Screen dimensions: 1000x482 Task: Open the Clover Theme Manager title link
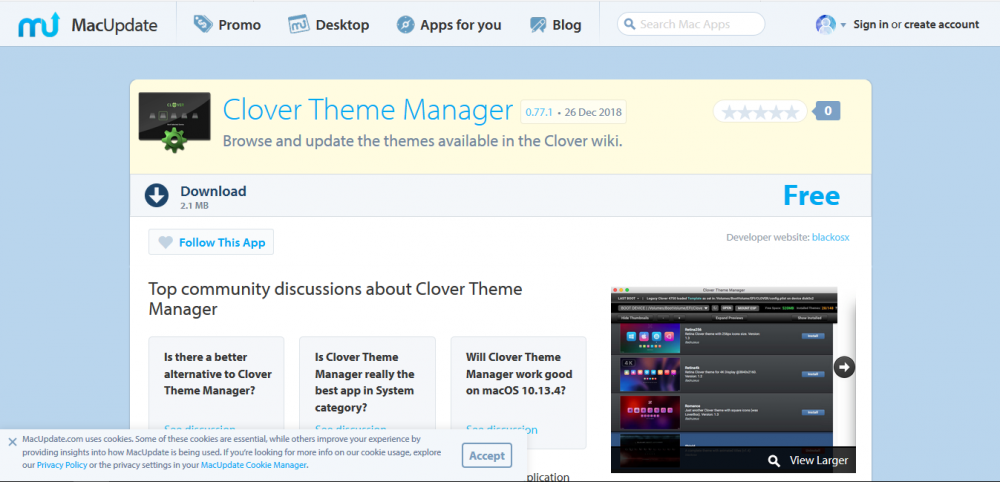(x=368, y=109)
